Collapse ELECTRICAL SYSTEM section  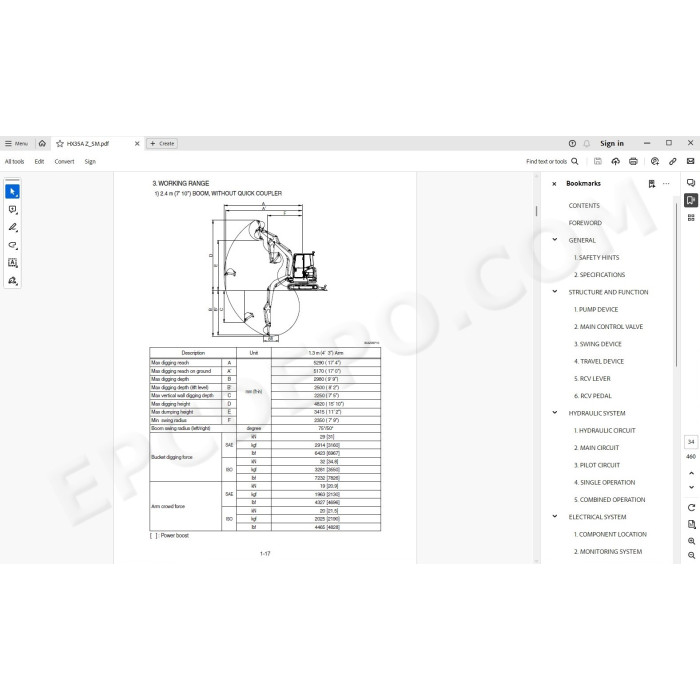[x=554, y=516]
